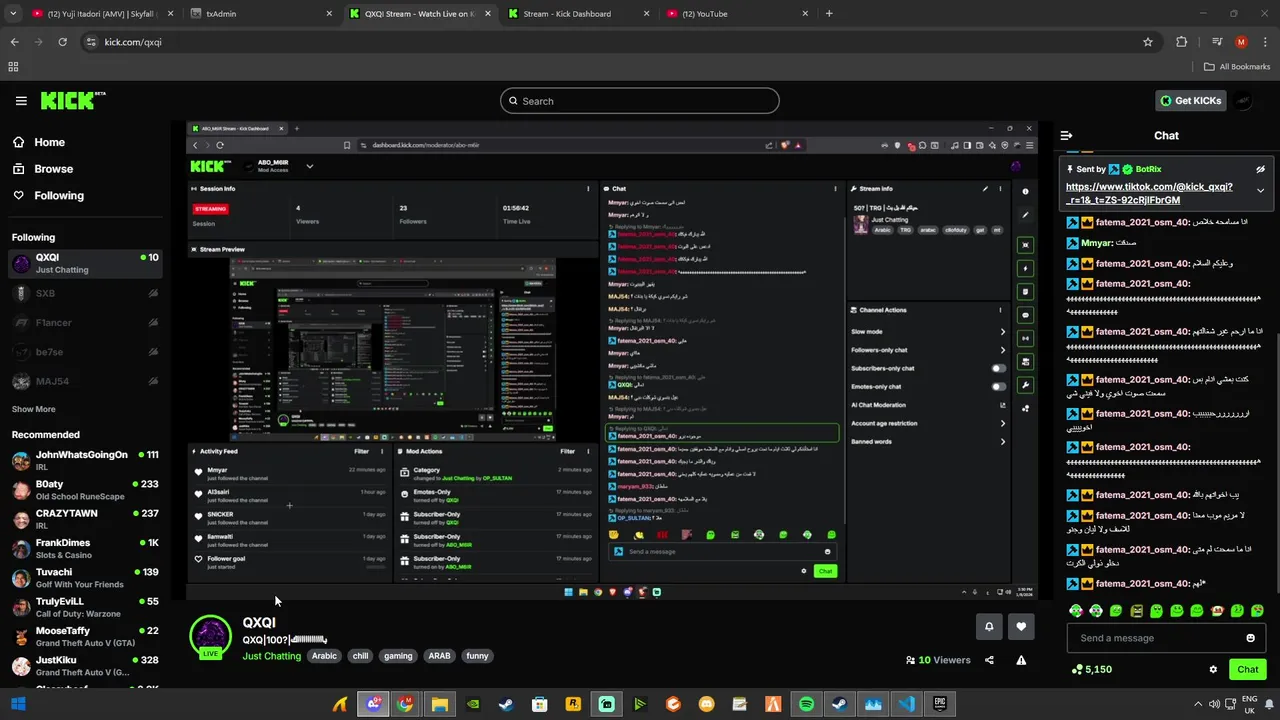The width and height of the screenshot is (1280, 720).
Task: Open All Bookmarks folder
Action: (1237, 67)
